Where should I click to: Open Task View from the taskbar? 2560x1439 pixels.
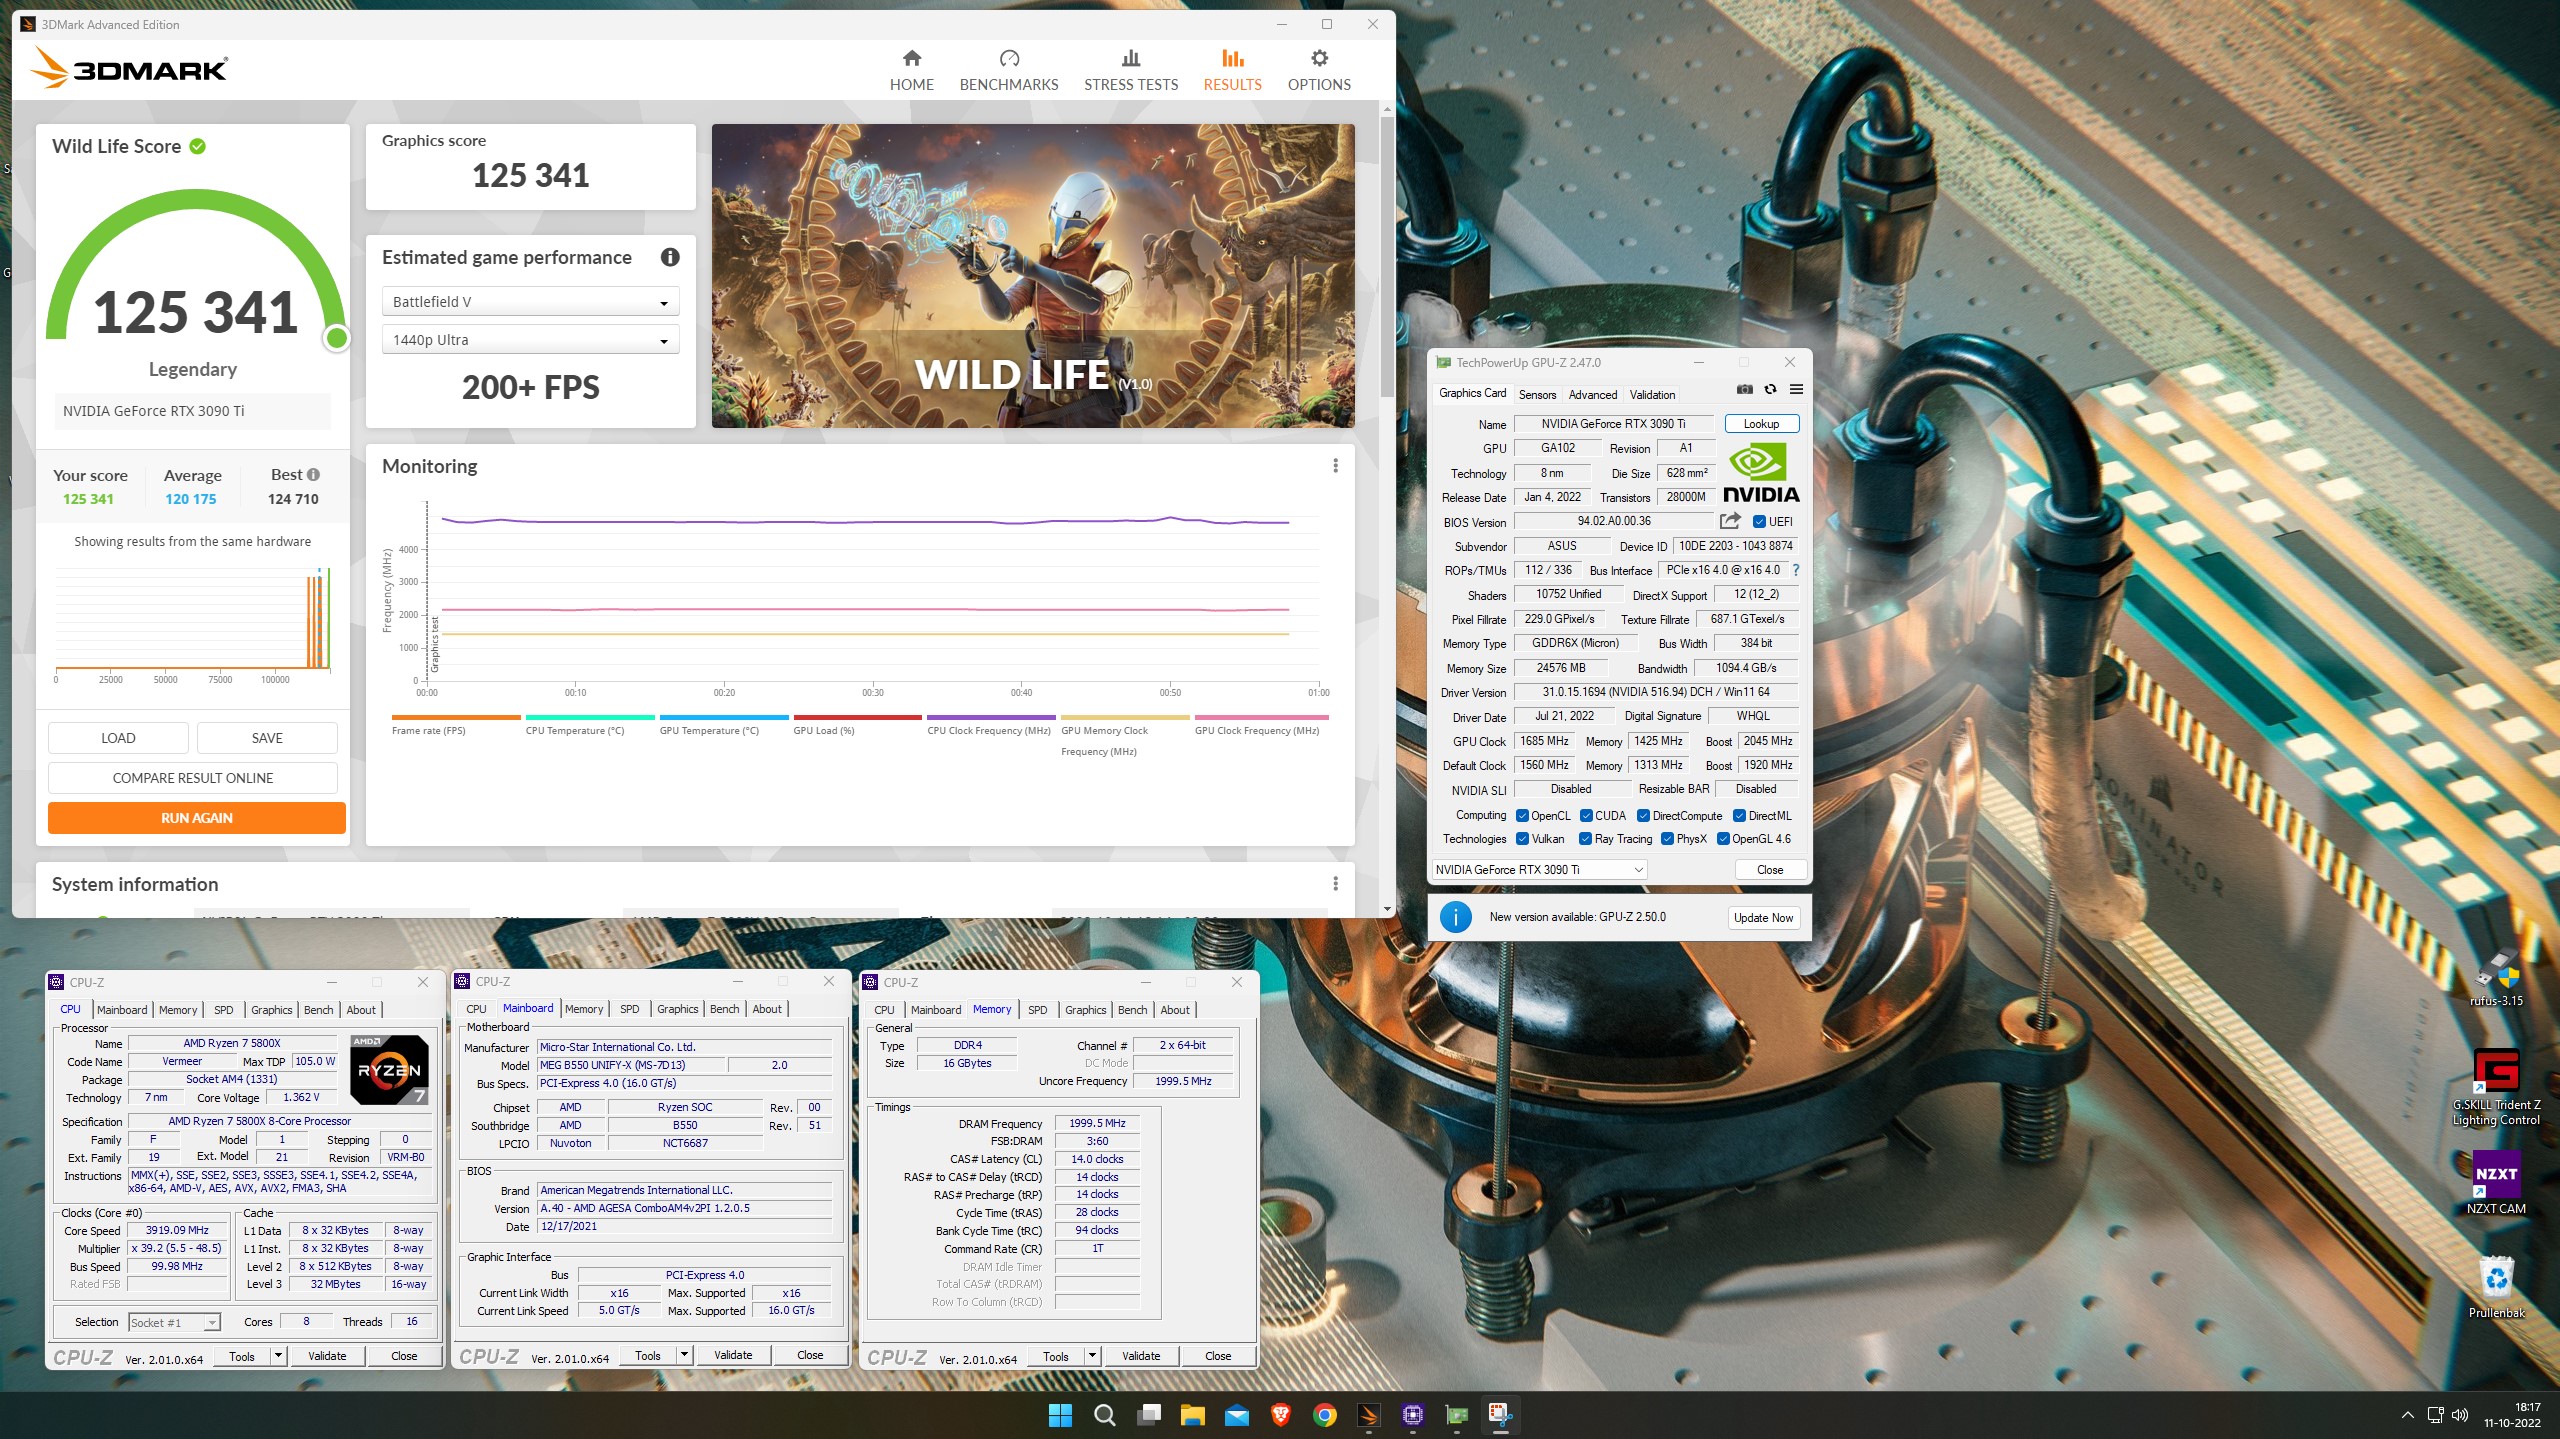(1149, 1415)
